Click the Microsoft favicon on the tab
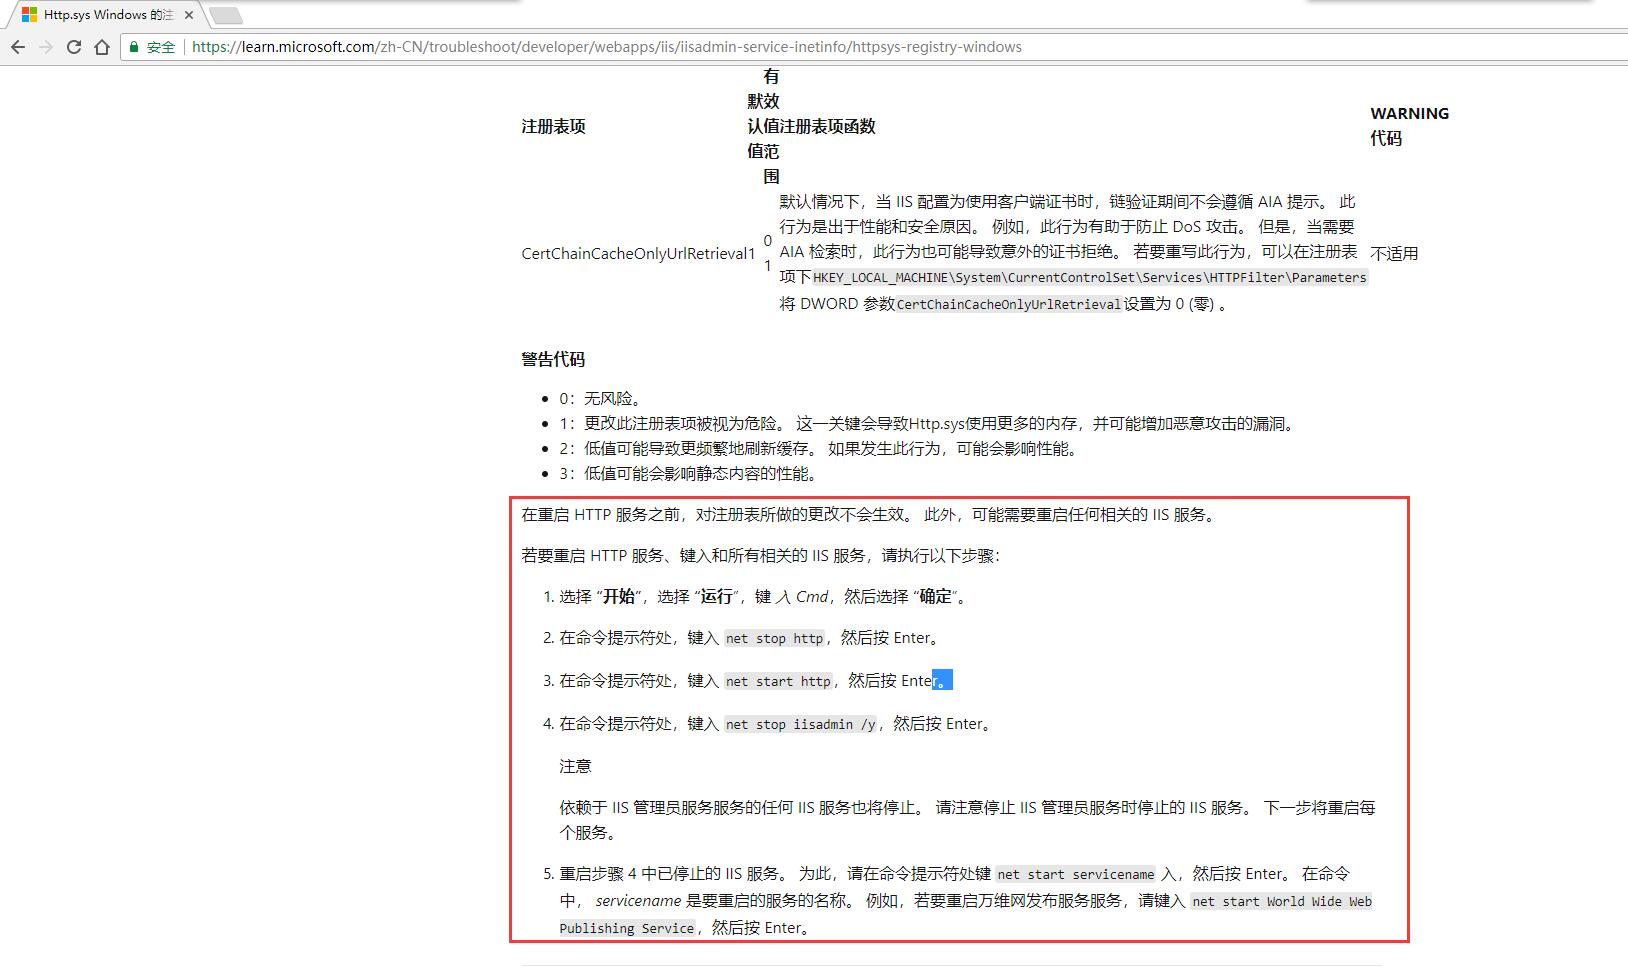Screen dimensions: 1628x970 (30, 16)
